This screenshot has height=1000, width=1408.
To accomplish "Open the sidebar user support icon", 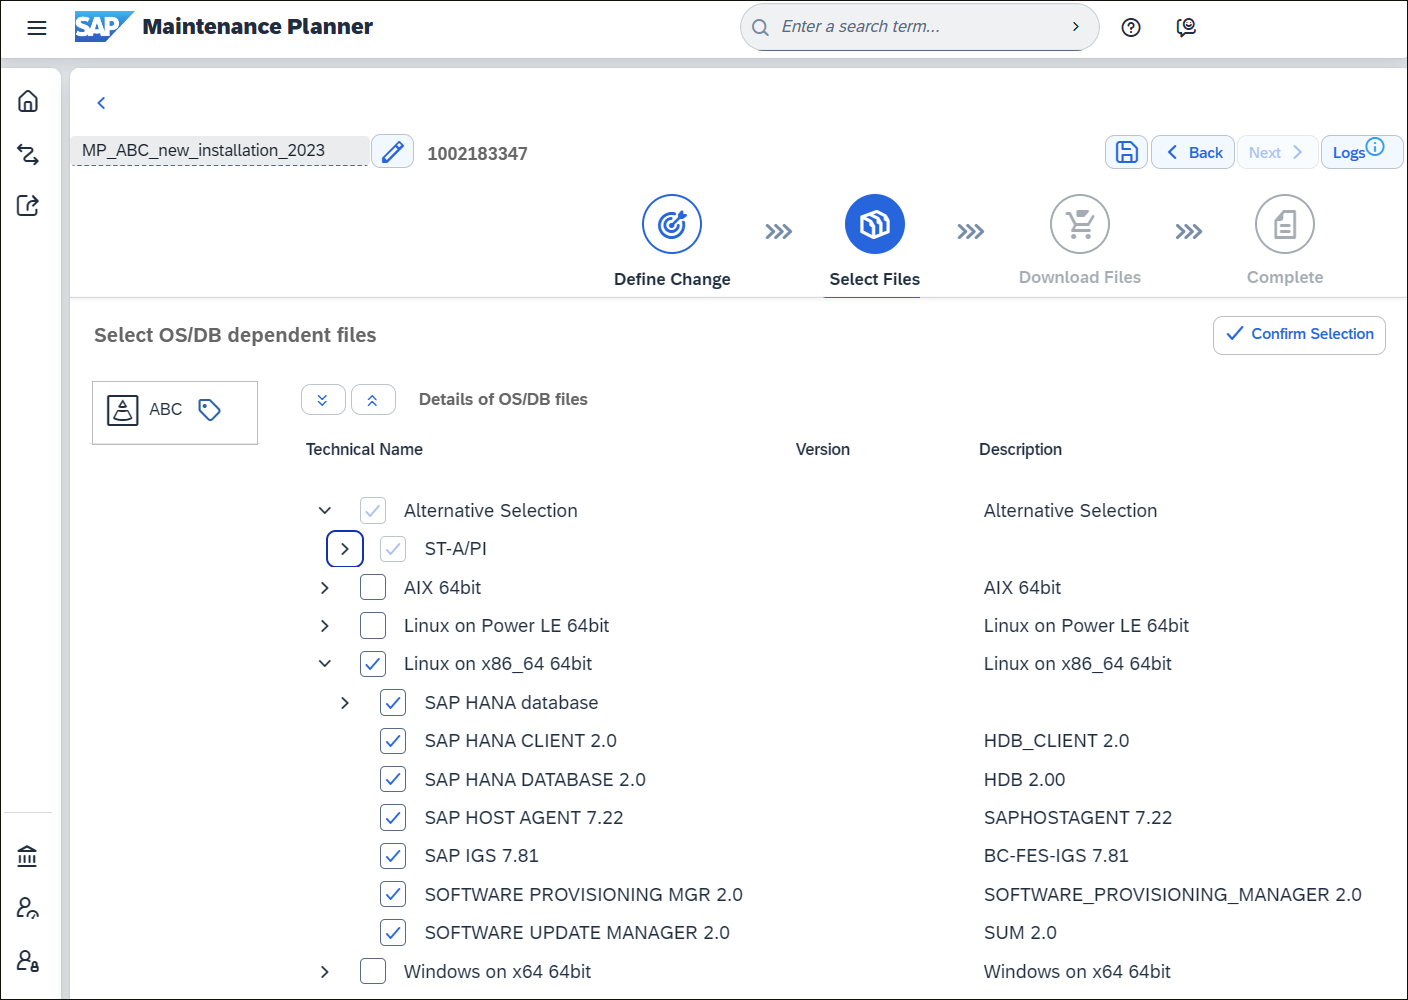I will click(28, 908).
